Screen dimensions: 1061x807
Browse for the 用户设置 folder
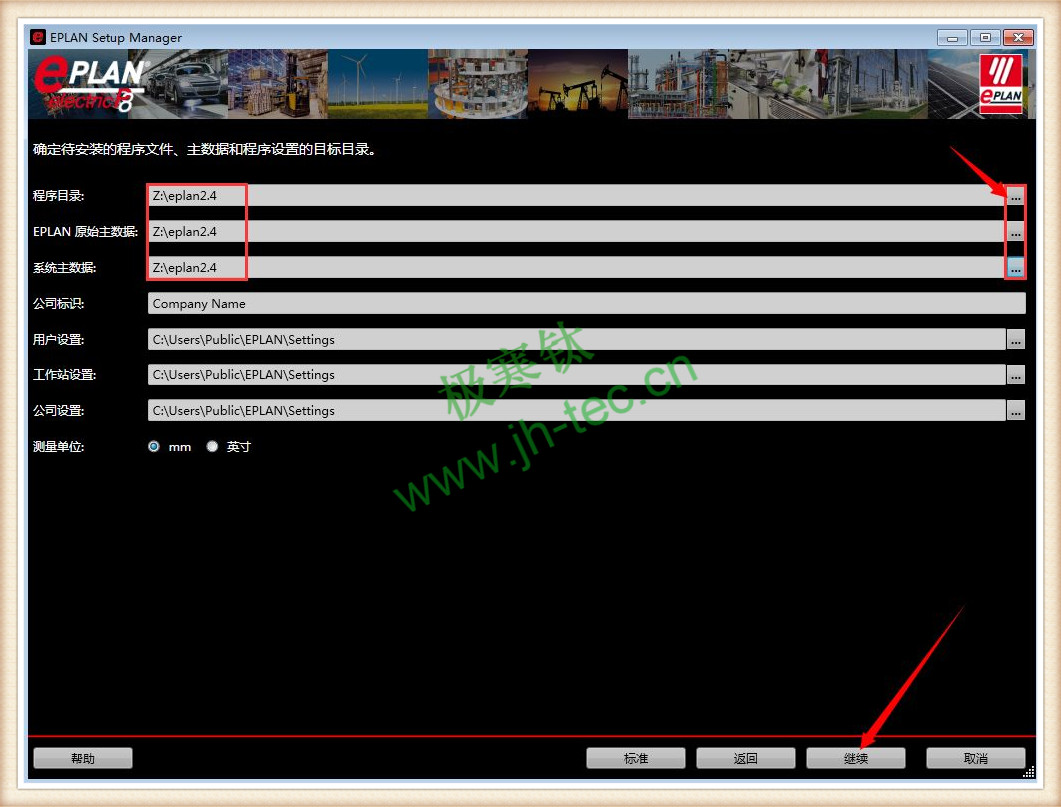1015,340
